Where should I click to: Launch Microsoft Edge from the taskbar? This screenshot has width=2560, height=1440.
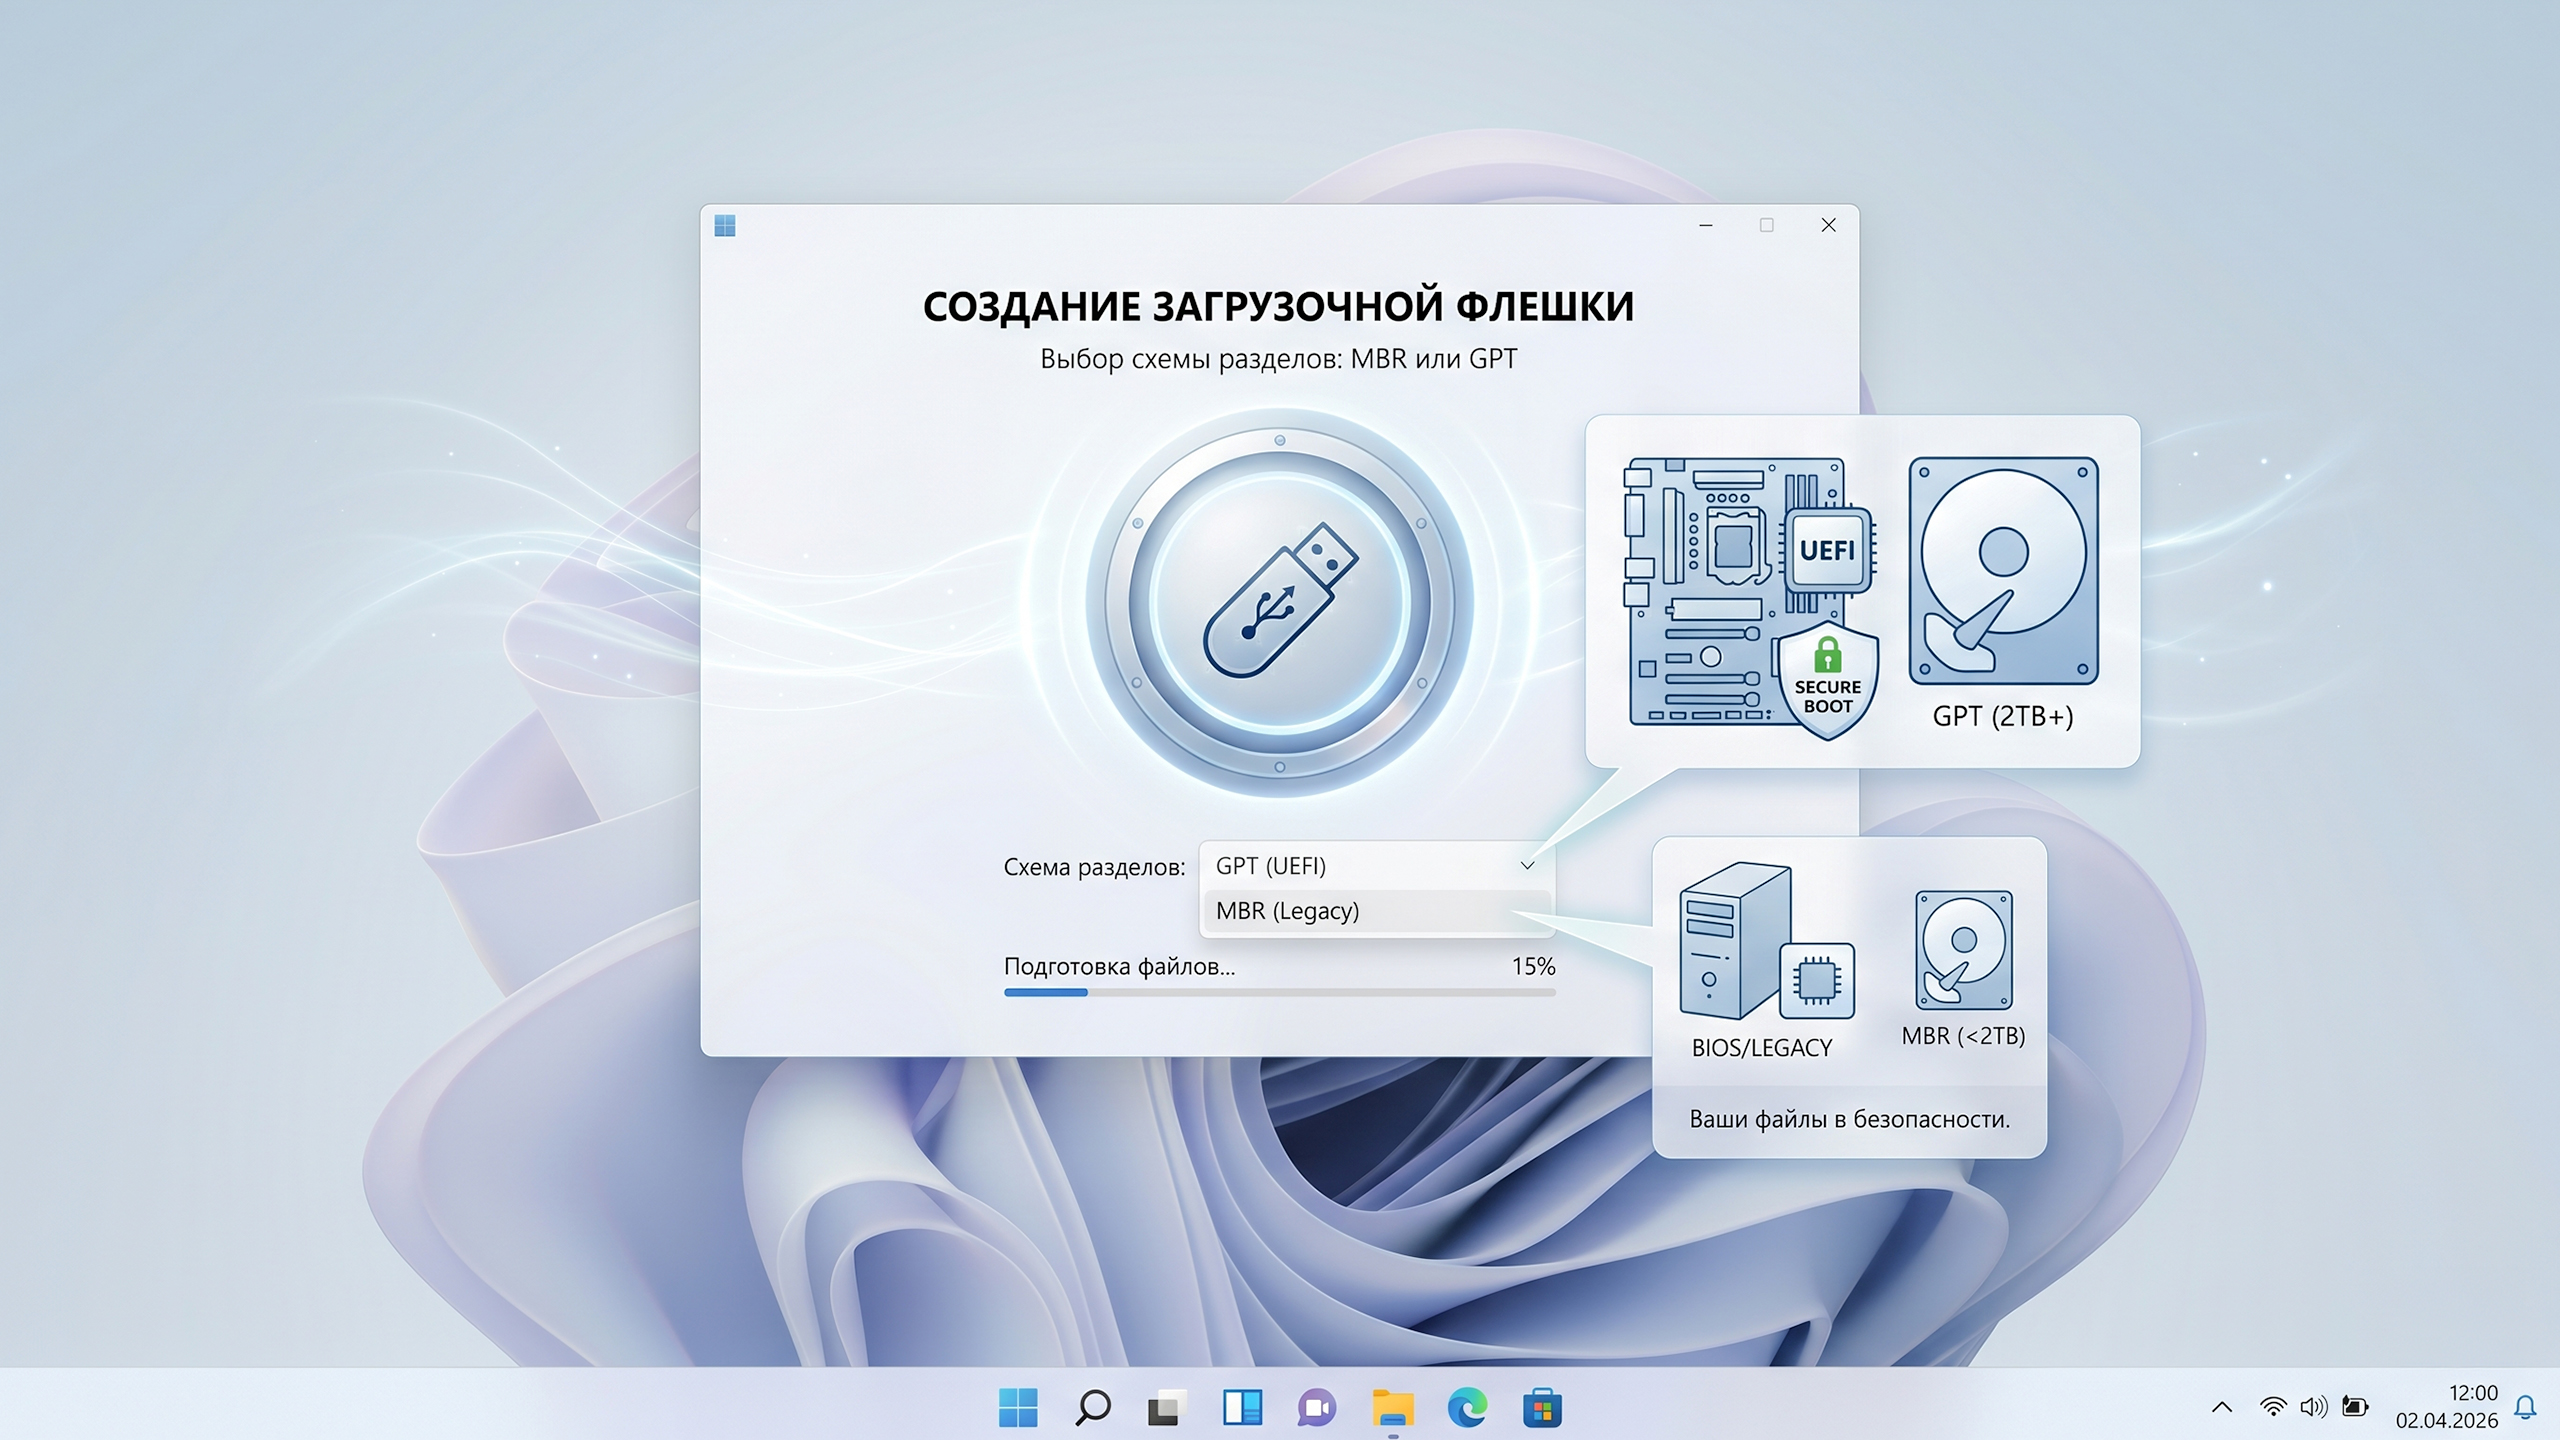[x=1467, y=1408]
